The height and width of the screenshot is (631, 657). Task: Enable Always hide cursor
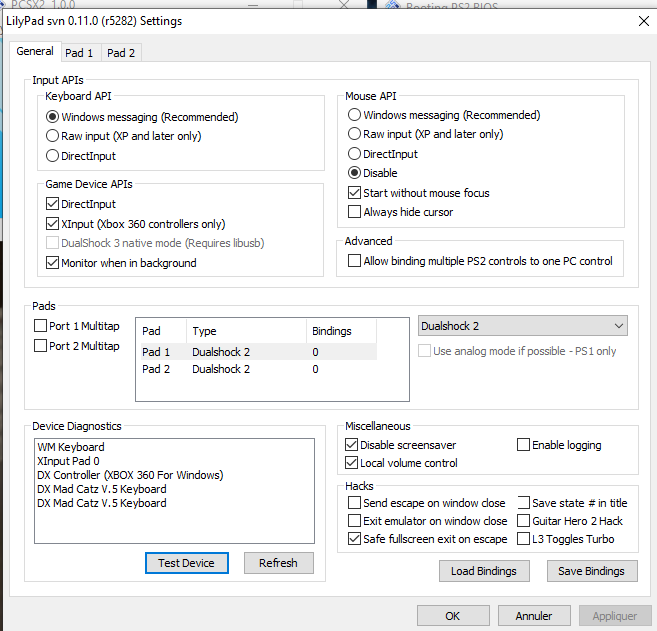(x=355, y=212)
